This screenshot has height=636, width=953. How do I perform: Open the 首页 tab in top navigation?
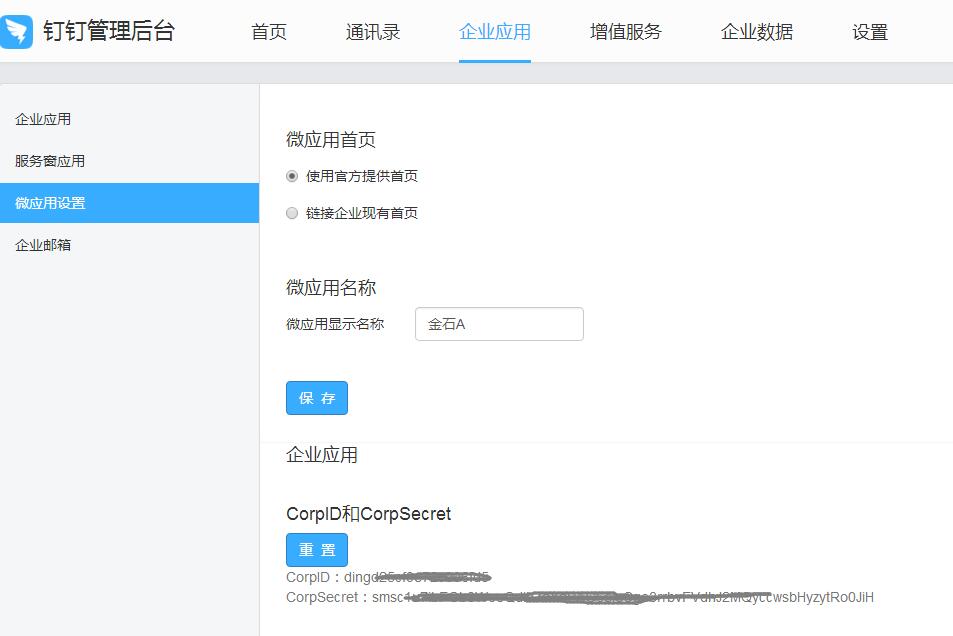[x=268, y=32]
